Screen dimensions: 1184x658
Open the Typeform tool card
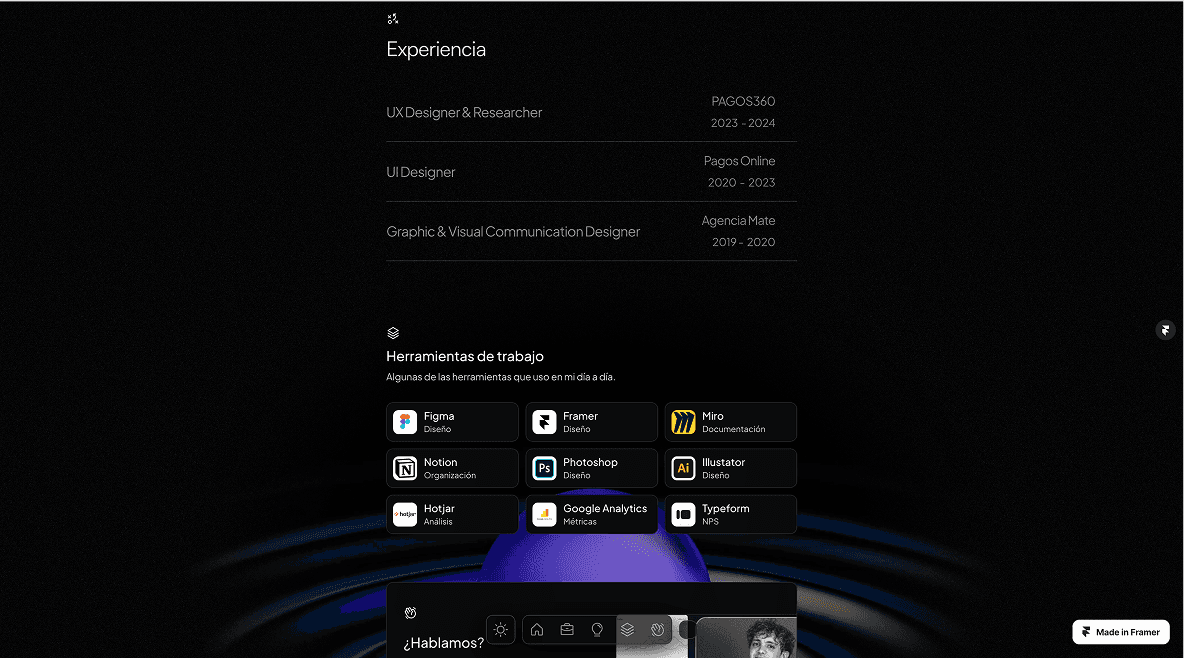pyautogui.click(x=730, y=514)
